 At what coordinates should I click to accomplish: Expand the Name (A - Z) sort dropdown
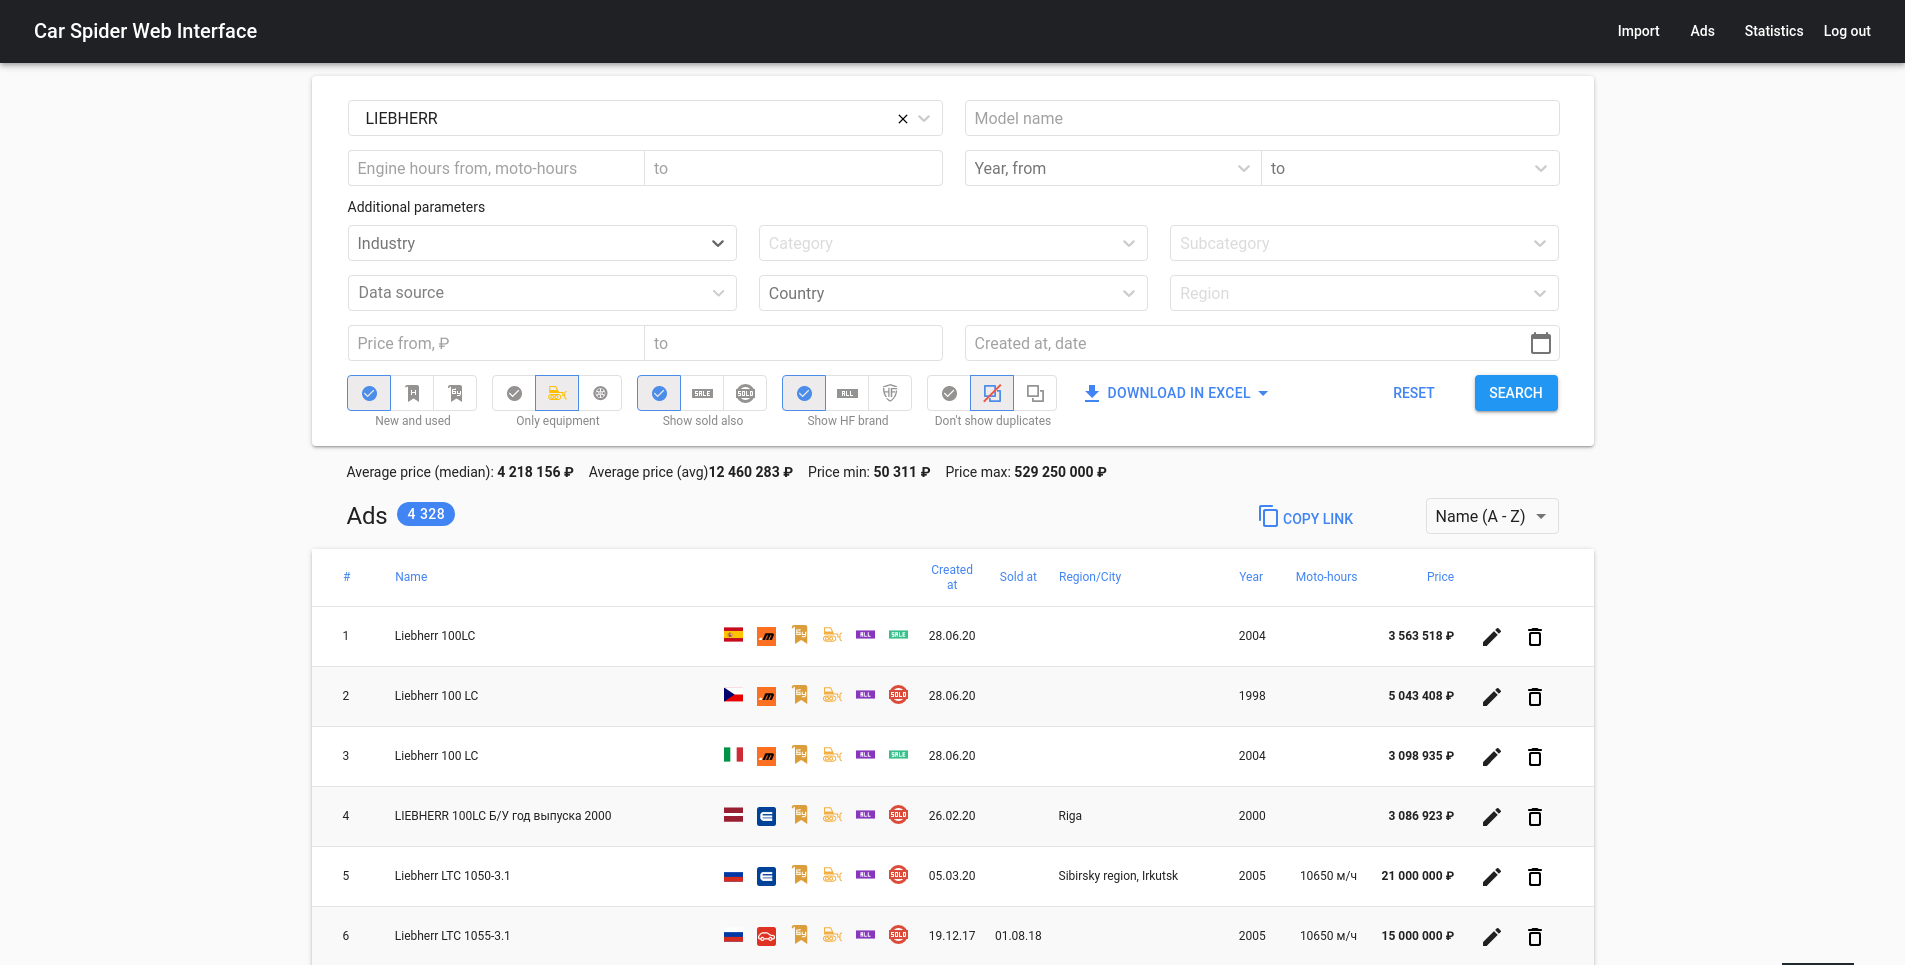(1491, 516)
